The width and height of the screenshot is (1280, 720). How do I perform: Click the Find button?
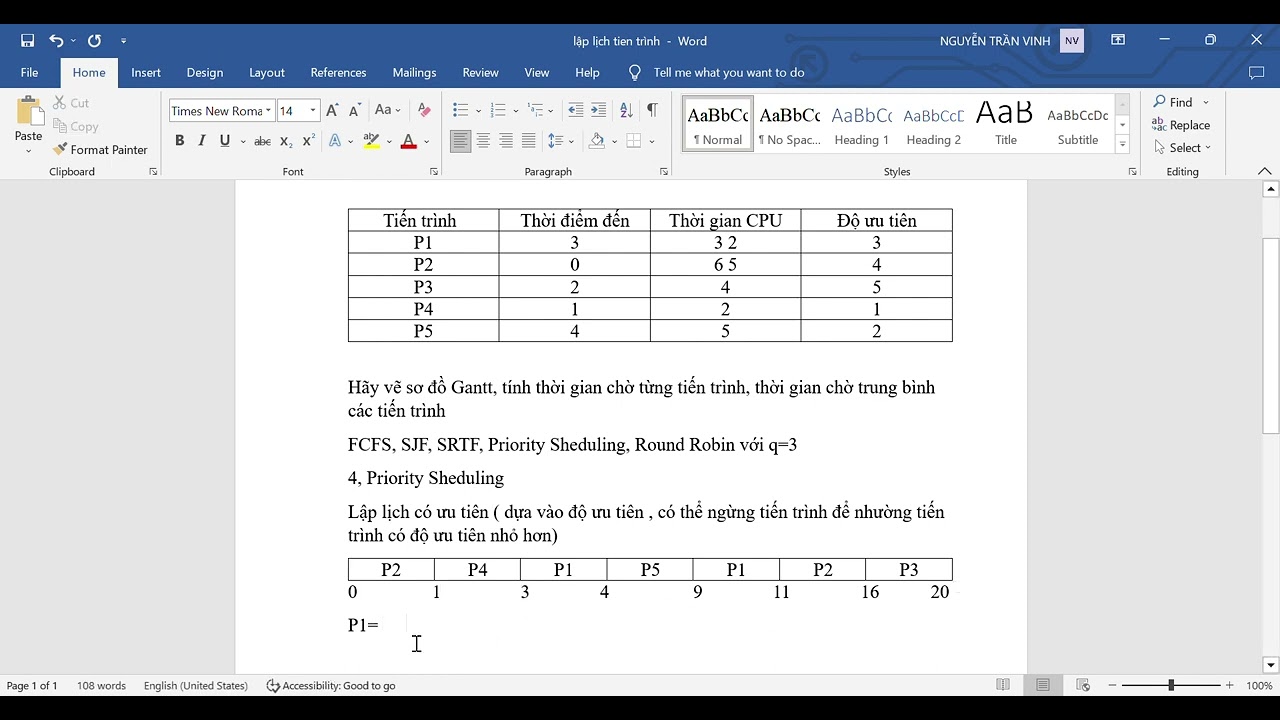1173,102
